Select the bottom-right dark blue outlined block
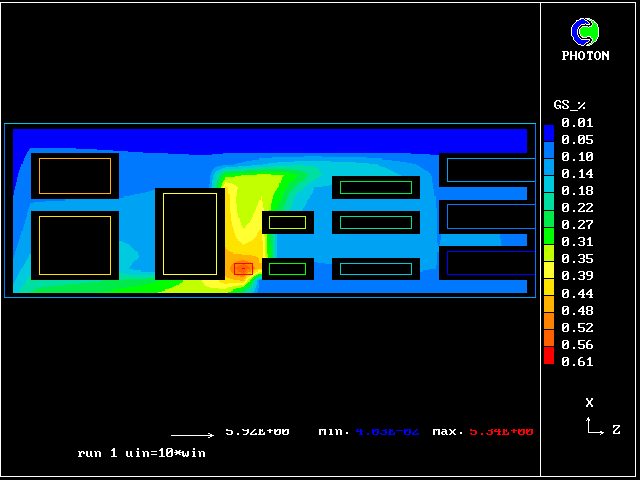640x480 pixels. tap(490, 263)
